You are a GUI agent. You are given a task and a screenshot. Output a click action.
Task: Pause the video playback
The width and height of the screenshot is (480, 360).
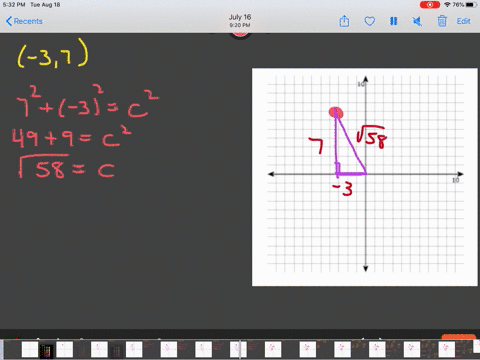pyautogui.click(x=394, y=21)
